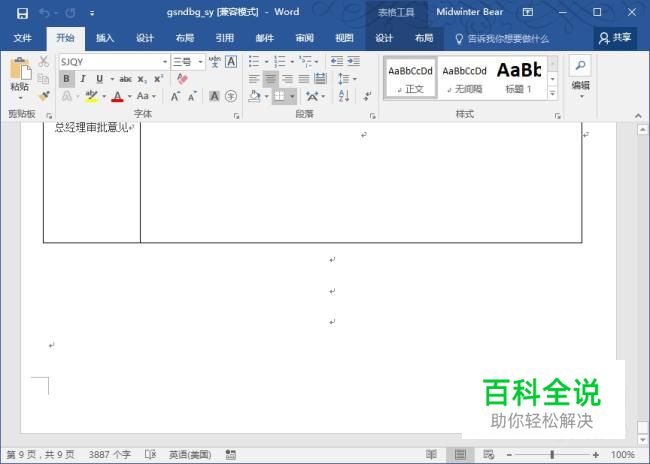The image size is (650, 464).
Task: Toggle subscript formatting
Action: (x=142, y=79)
